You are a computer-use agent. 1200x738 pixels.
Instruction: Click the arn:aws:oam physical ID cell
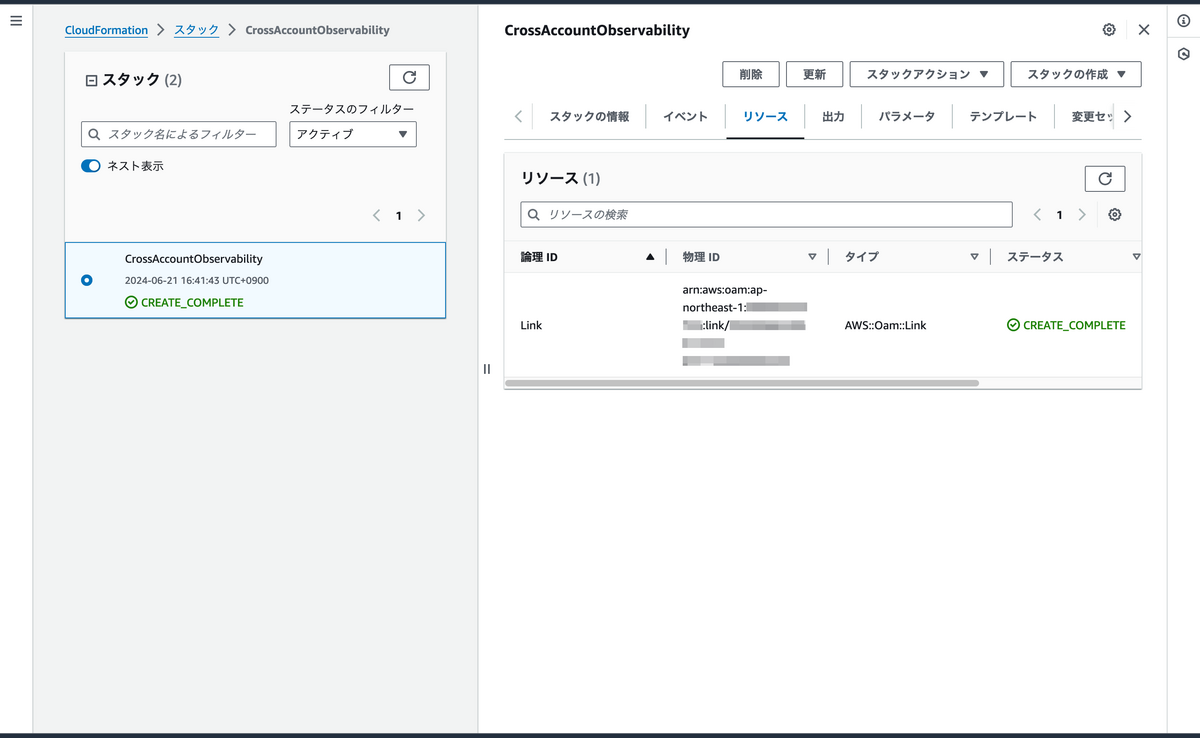744,325
